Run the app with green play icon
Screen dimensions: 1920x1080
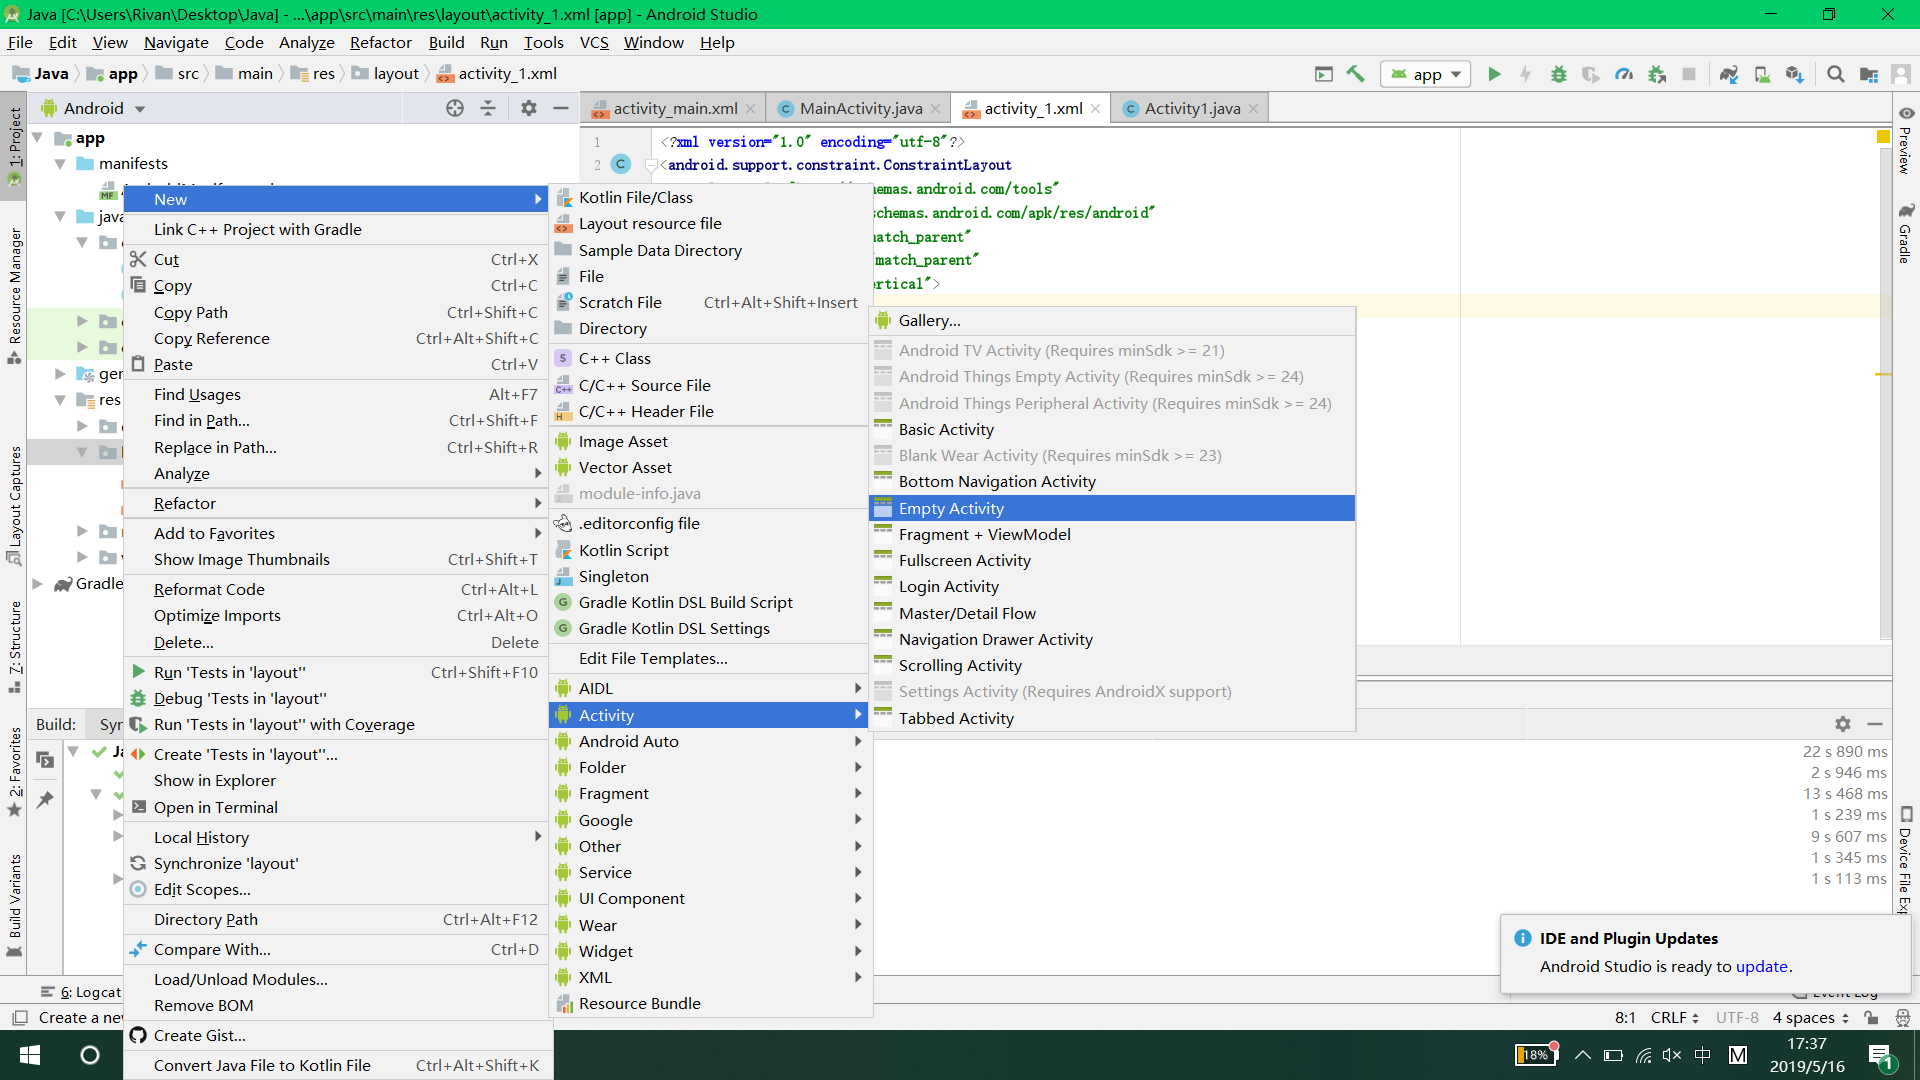(x=1494, y=74)
